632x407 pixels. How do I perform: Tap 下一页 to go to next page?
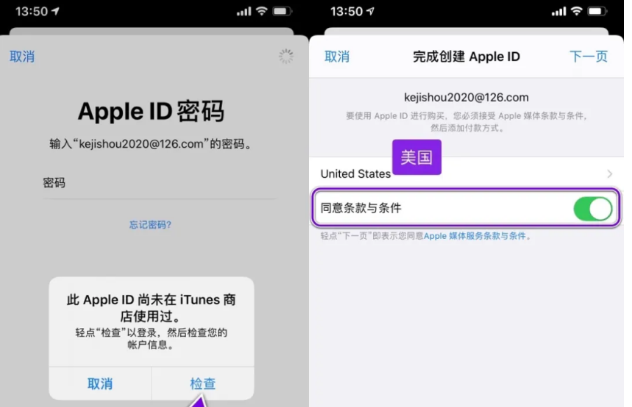pyautogui.click(x=588, y=56)
